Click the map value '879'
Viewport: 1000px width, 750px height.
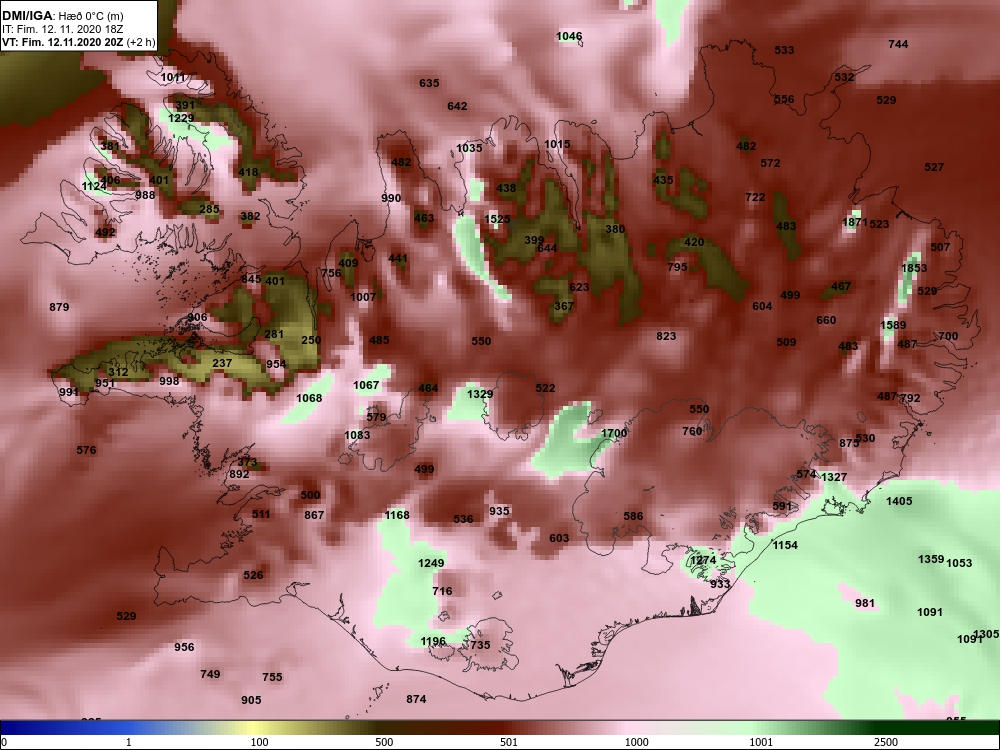pos(59,307)
